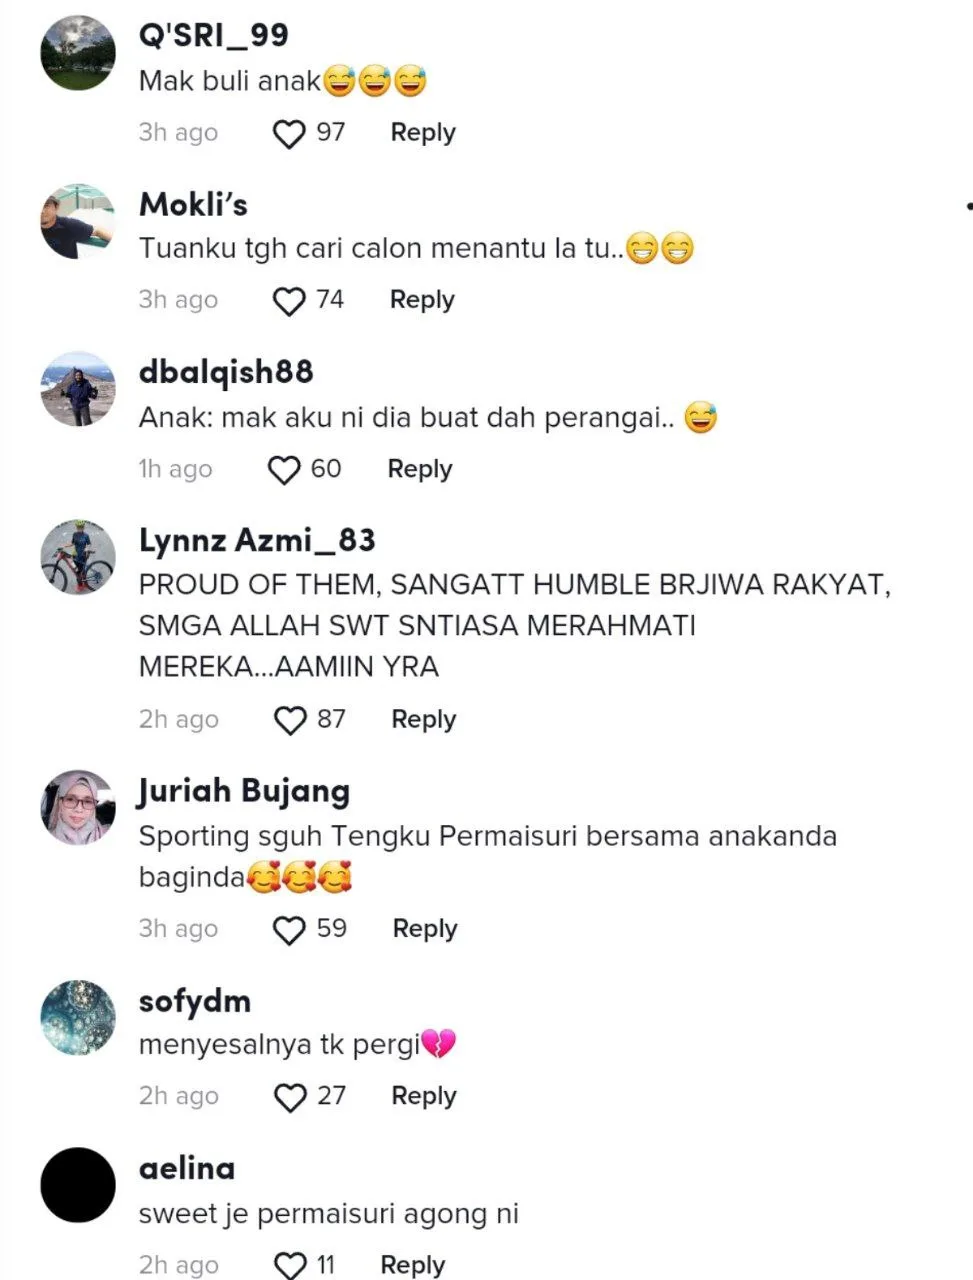This screenshot has height=1280, width=973.
Task: Open Q'SRI_99's profile picture
Action: pos(78,52)
